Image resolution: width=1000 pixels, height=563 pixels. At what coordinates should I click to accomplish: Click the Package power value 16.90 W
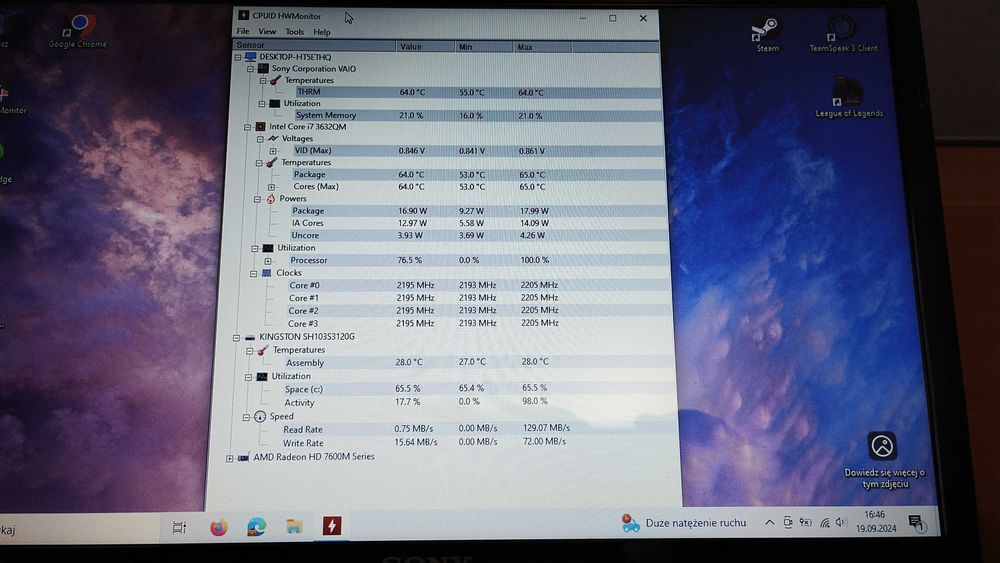tap(413, 211)
